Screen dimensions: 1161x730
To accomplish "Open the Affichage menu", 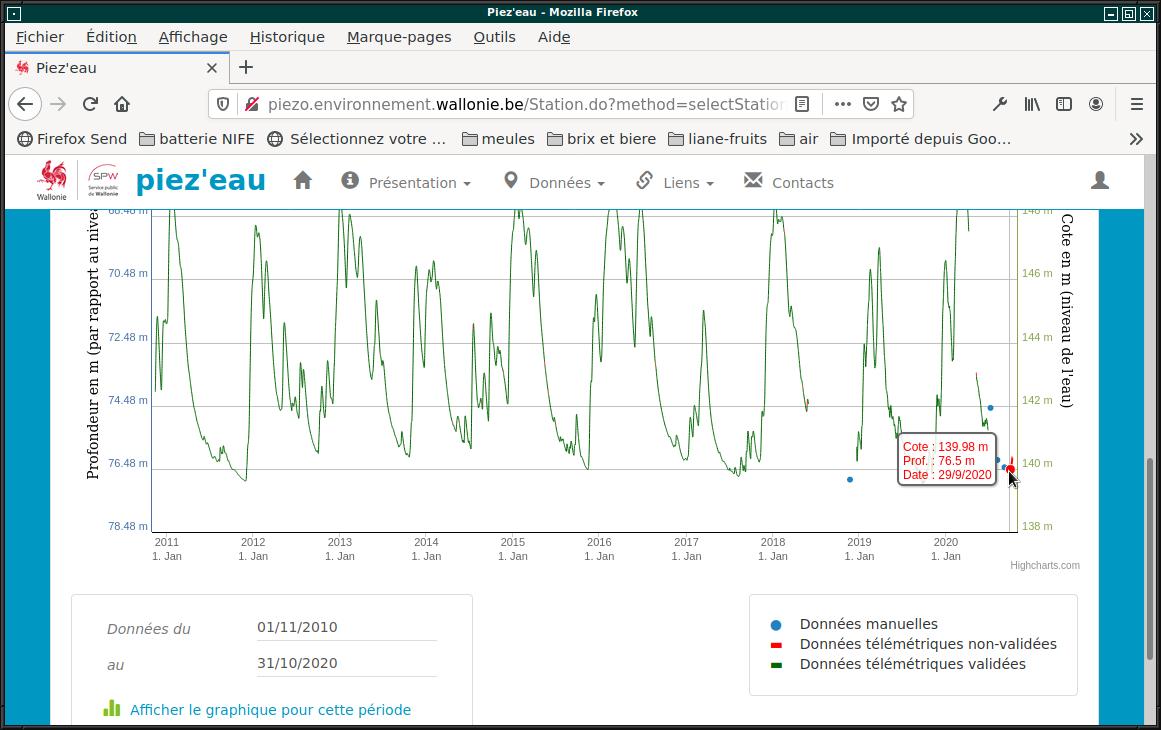I will click(x=193, y=37).
